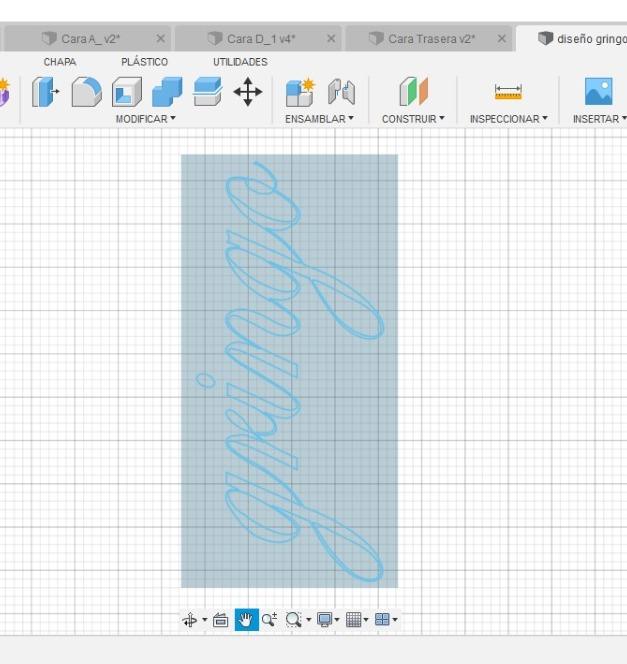The image size is (627, 664).
Task: Open the UTILIDADES ribbon tab
Action: [240, 62]
